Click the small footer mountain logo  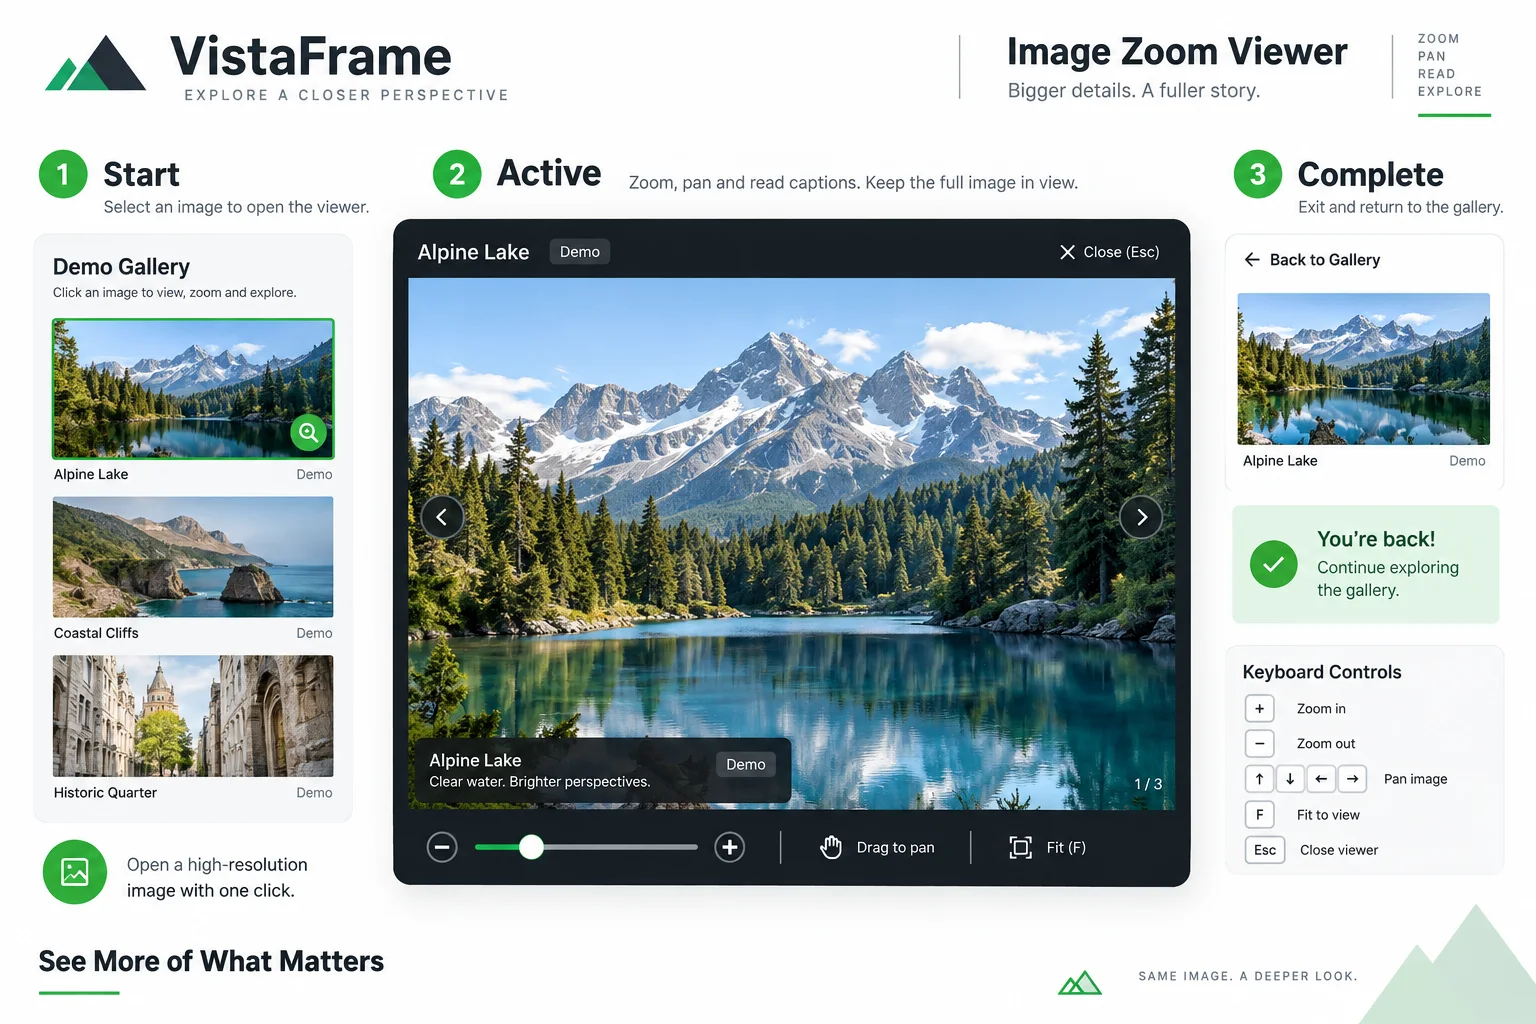[1080, 983]
